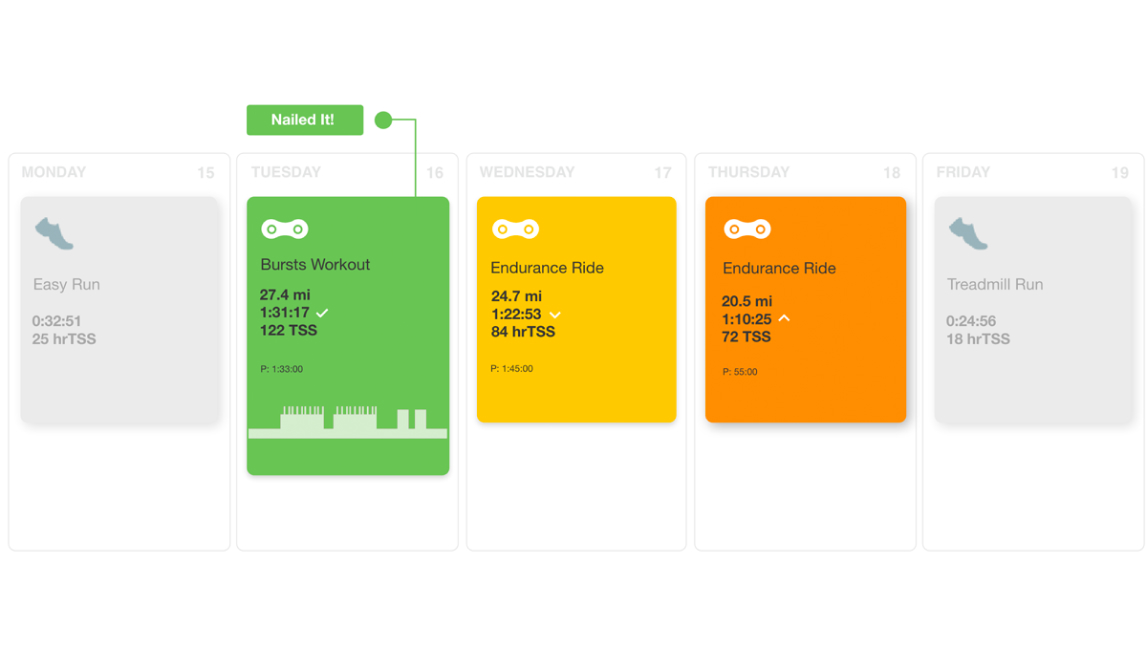Click the 84 hrTSS value
This screenshot has height=645, width=1147.
(x=523, y=332)
